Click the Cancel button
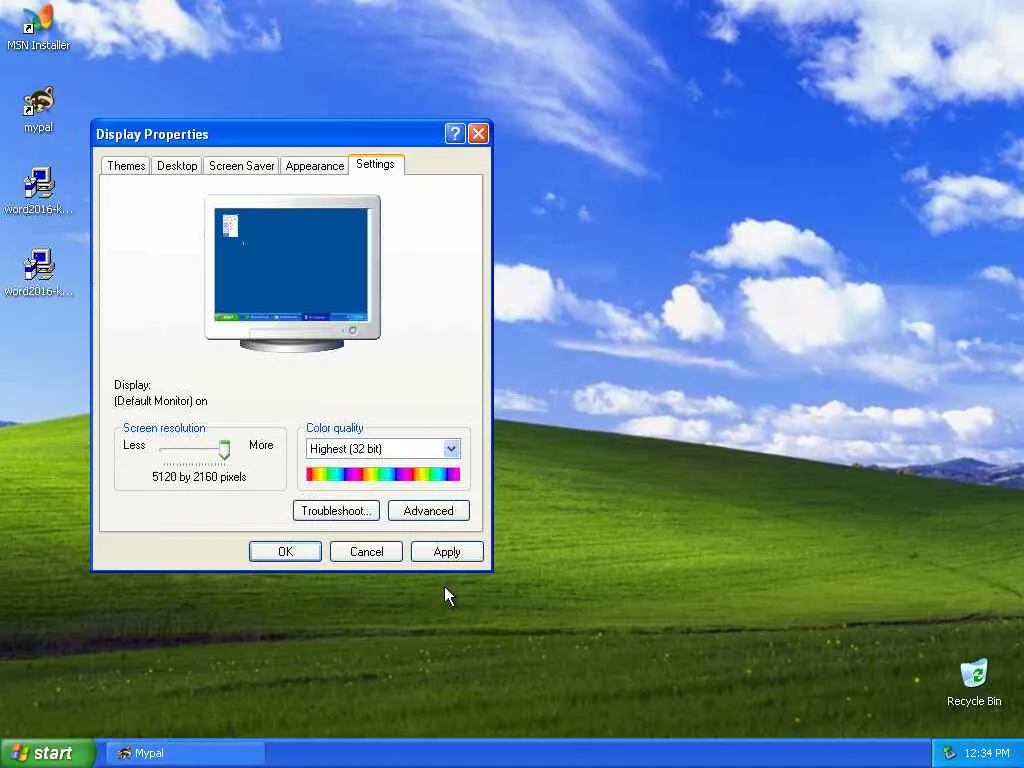Image resolution: width=1024 pixels, height=768 pixels. [x=366, y=552]
